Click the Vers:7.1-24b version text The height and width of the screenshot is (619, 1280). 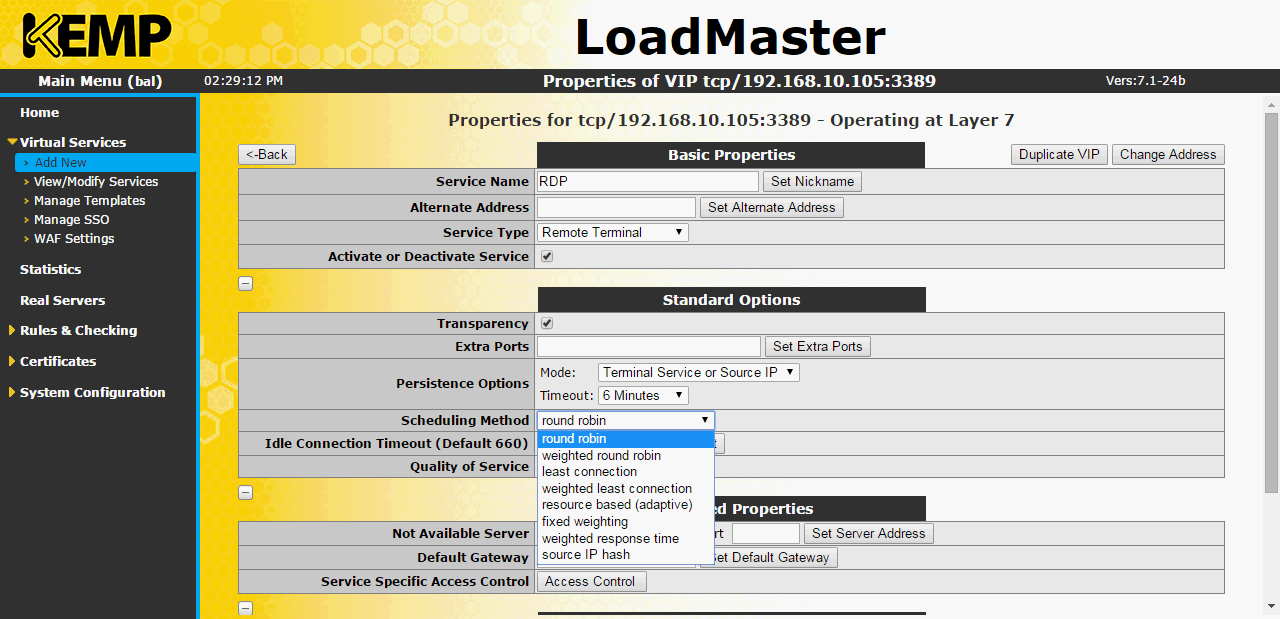point(1146,81)
